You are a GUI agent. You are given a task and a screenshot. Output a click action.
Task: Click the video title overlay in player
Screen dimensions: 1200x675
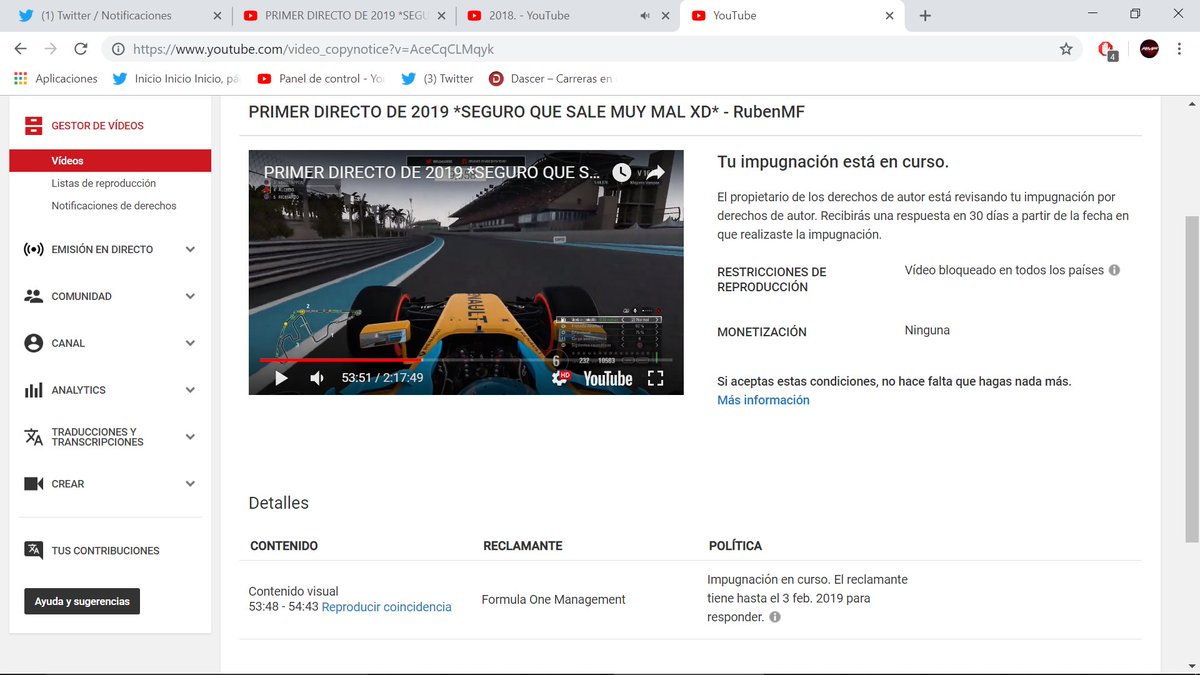point(432,173)
